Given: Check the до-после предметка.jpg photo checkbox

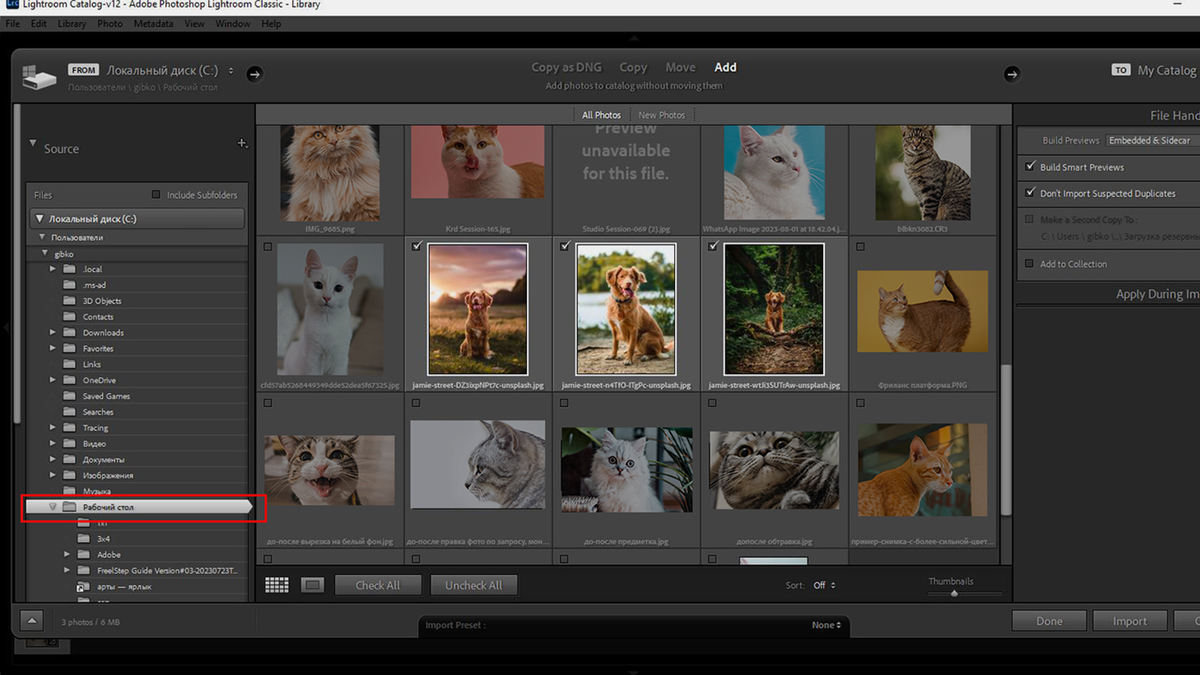Looking at the screenshot, I should click(565, 403).
